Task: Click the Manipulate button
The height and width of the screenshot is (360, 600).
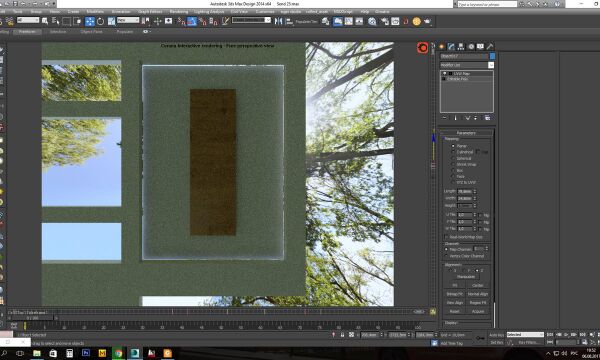Action: tap(466, 277)
